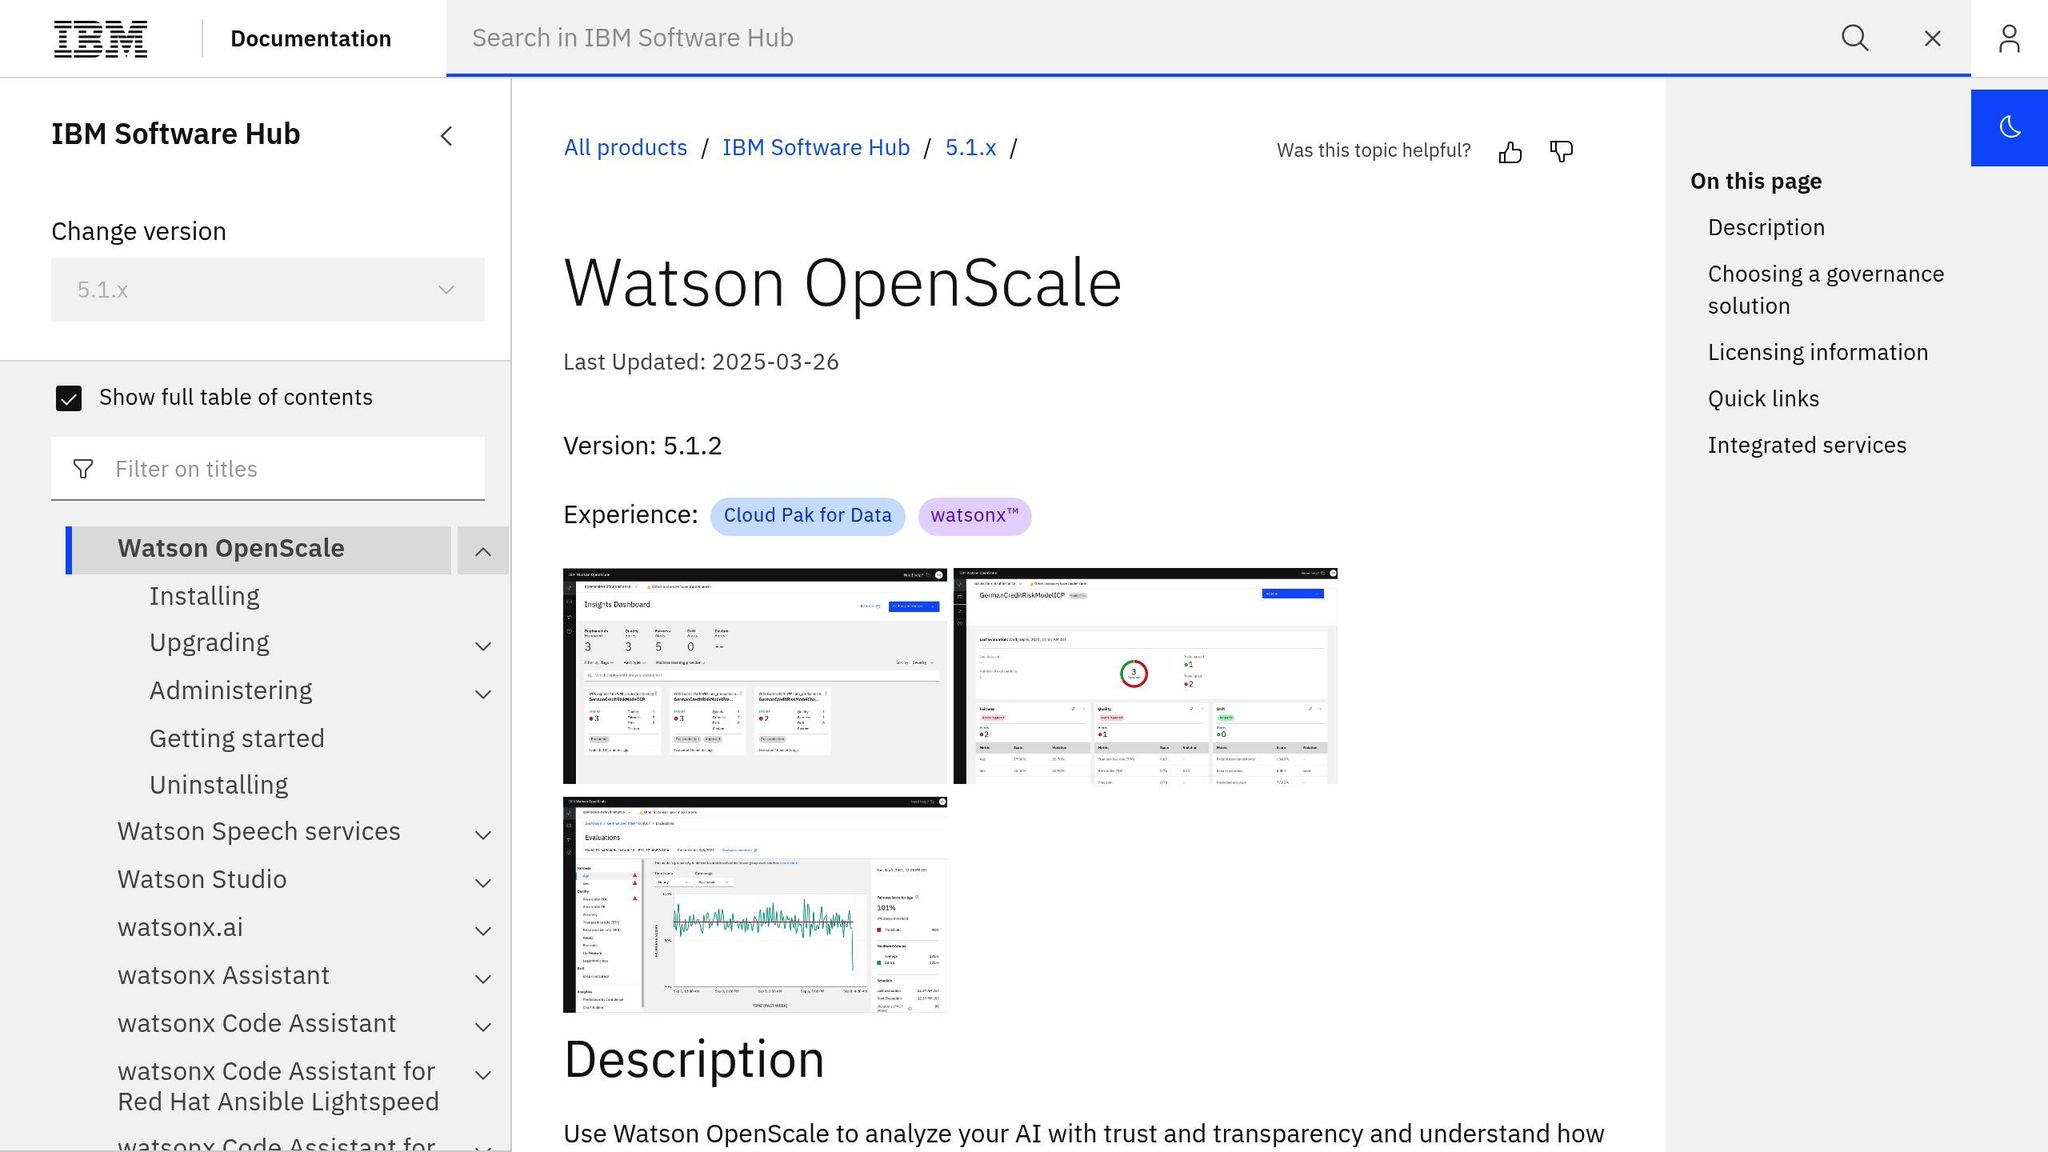Open Watson Speech services topic
This screenshot has width=2048, height=1152.
(x=258, y=831)
